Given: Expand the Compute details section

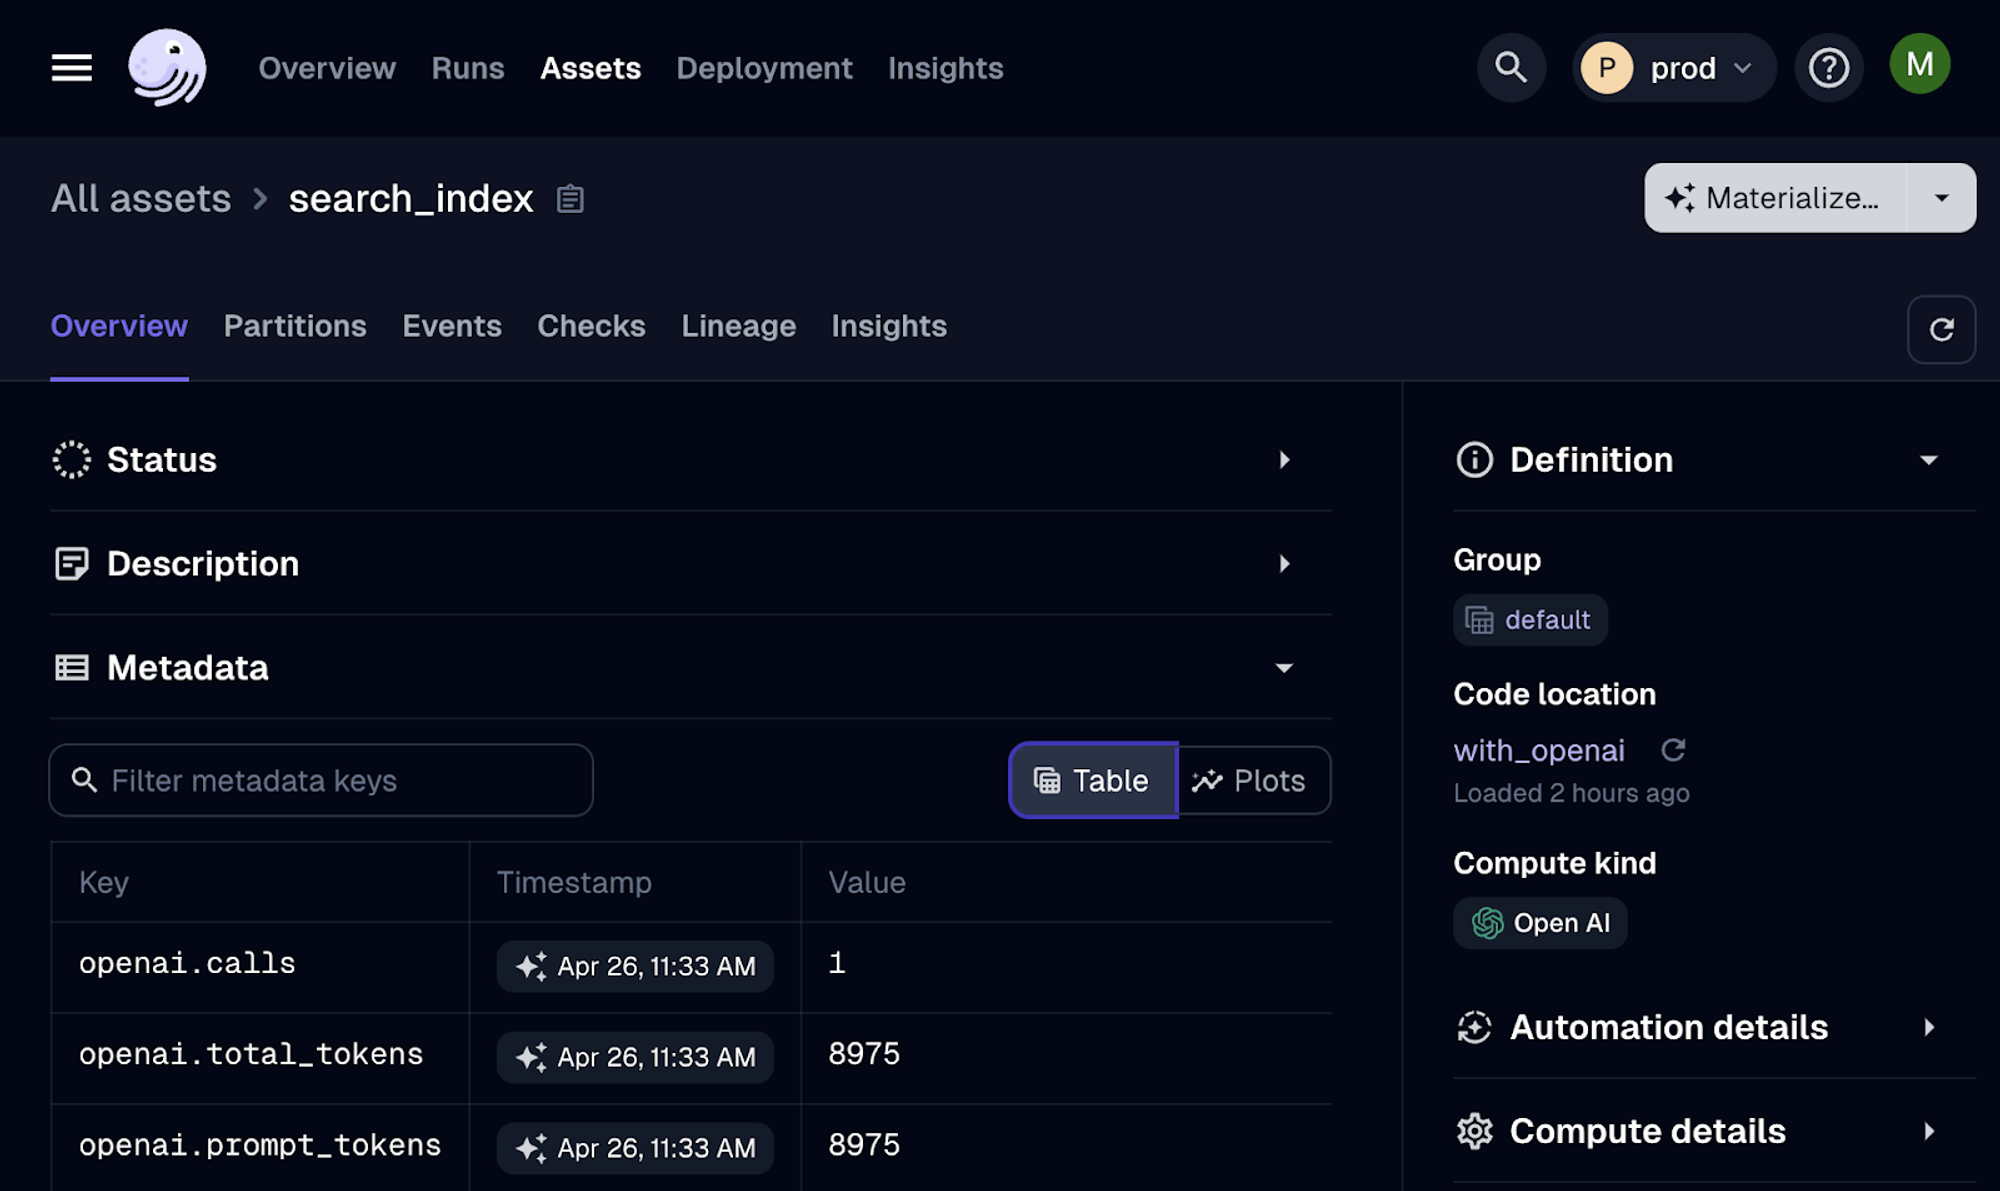Looking at the screenshot, I should (x=1928, y=1131).
